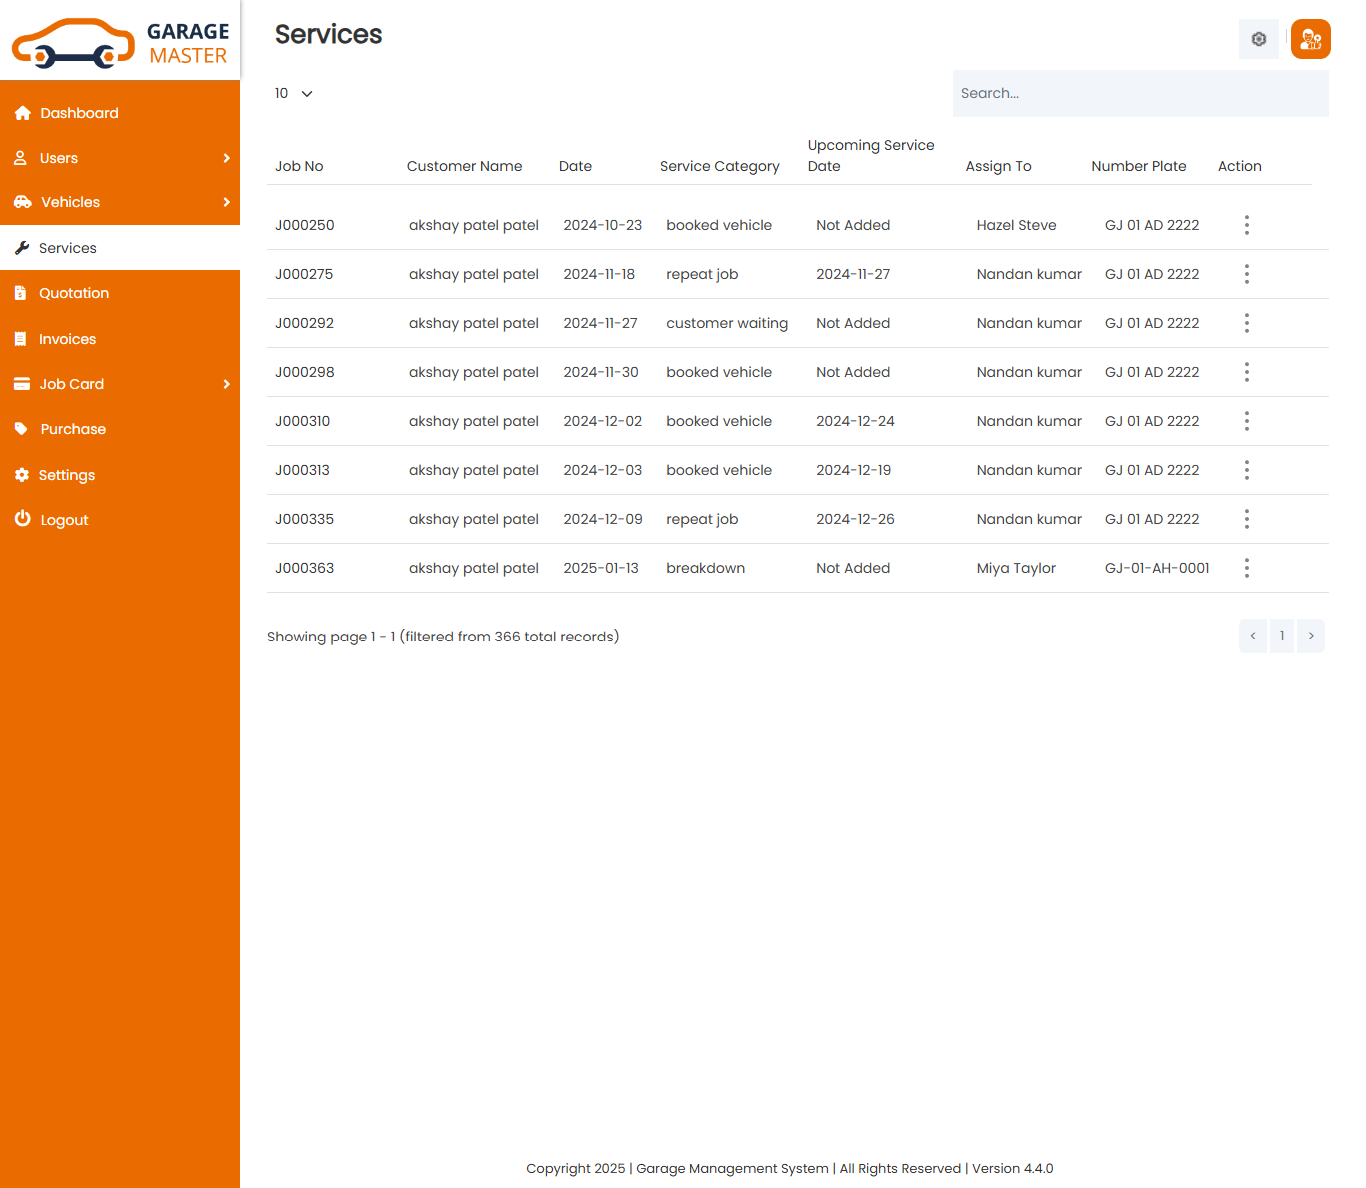Open the orange user profile icon
Viewport: 1366px width, 1188px height.
pos(1310,39)
